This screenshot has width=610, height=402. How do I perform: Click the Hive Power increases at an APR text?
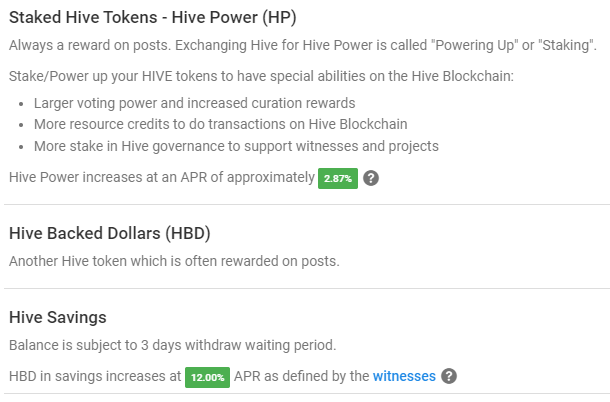[x=162, y=177]
